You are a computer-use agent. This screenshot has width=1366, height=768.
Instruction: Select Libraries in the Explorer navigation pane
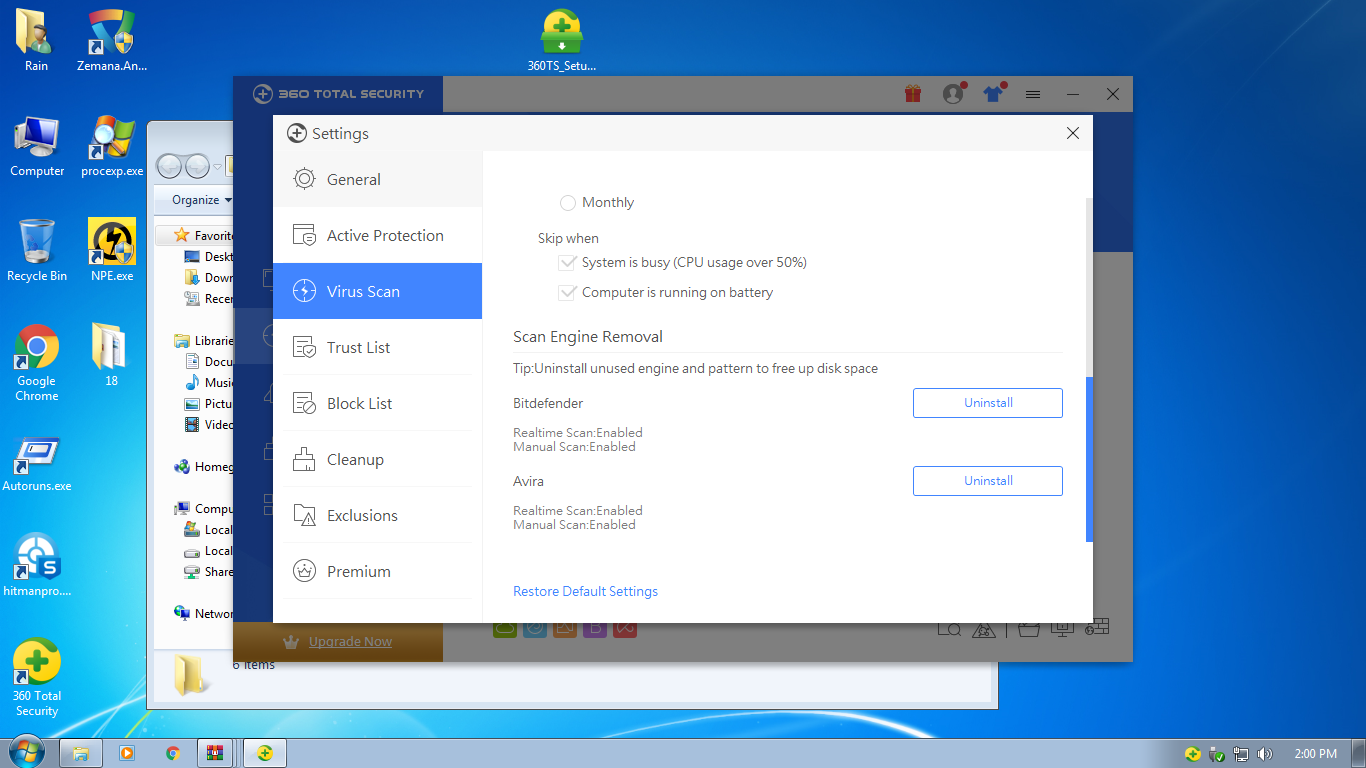(x=204, y=341)
